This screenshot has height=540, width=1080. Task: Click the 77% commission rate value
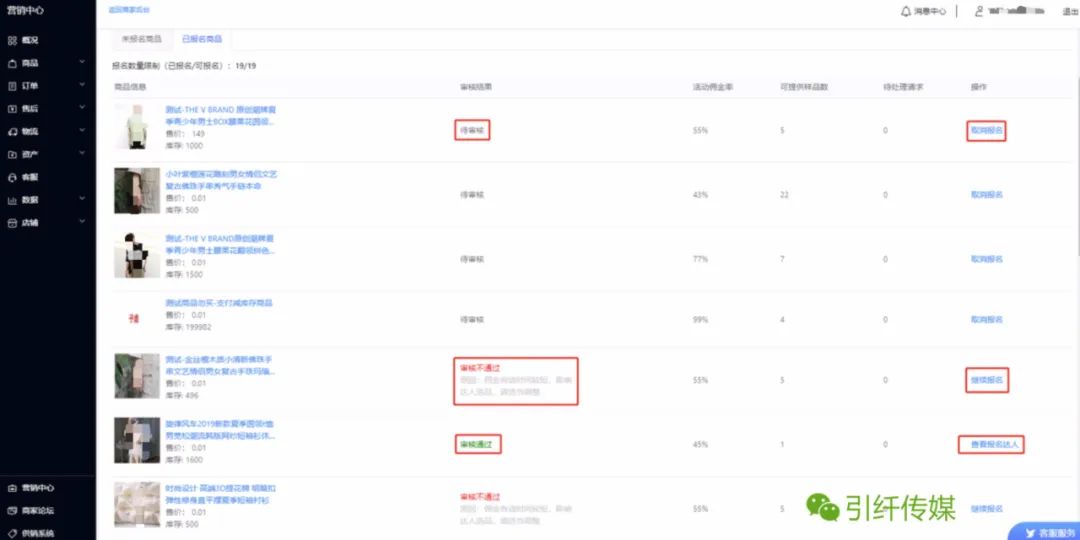click(700, 260)
